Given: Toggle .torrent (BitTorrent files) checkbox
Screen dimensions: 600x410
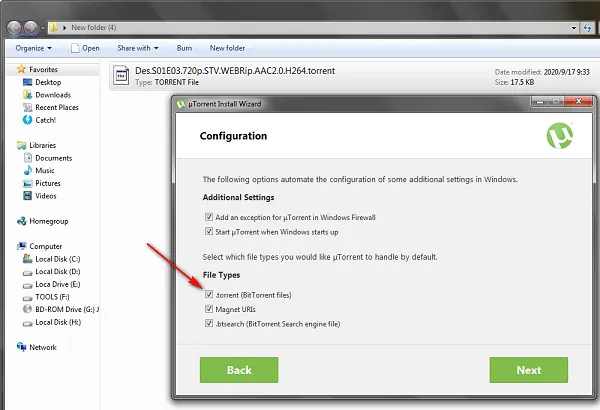Looking at the screenshot, I should point(209,294).
